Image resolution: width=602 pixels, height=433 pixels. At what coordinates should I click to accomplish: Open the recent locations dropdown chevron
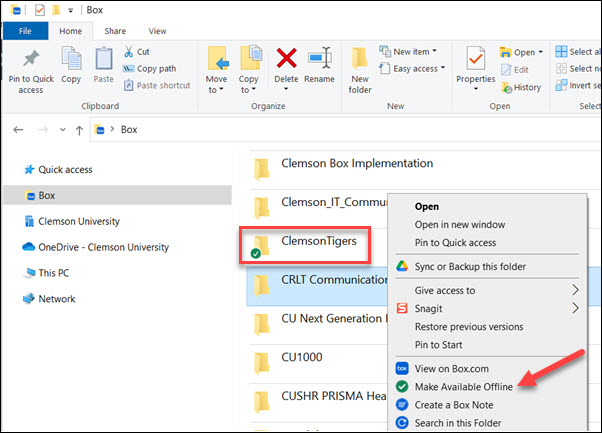tap(63, 130)
